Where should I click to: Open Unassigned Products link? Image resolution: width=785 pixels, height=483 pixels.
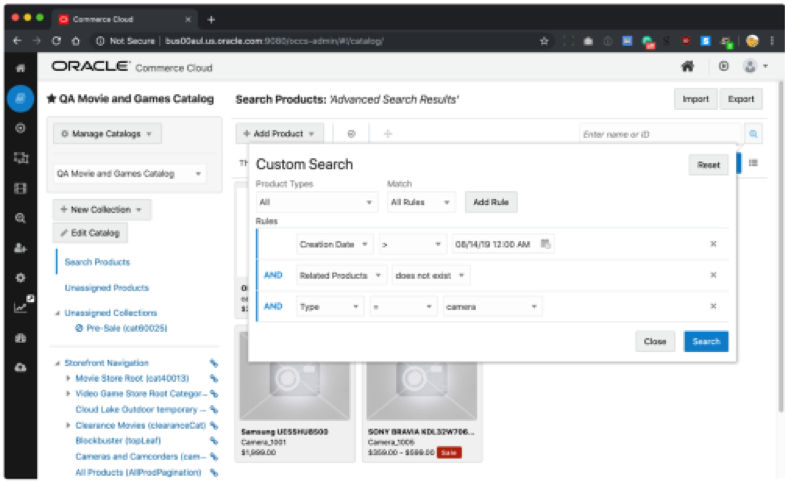pyautogui.click(x=106, y=288)
